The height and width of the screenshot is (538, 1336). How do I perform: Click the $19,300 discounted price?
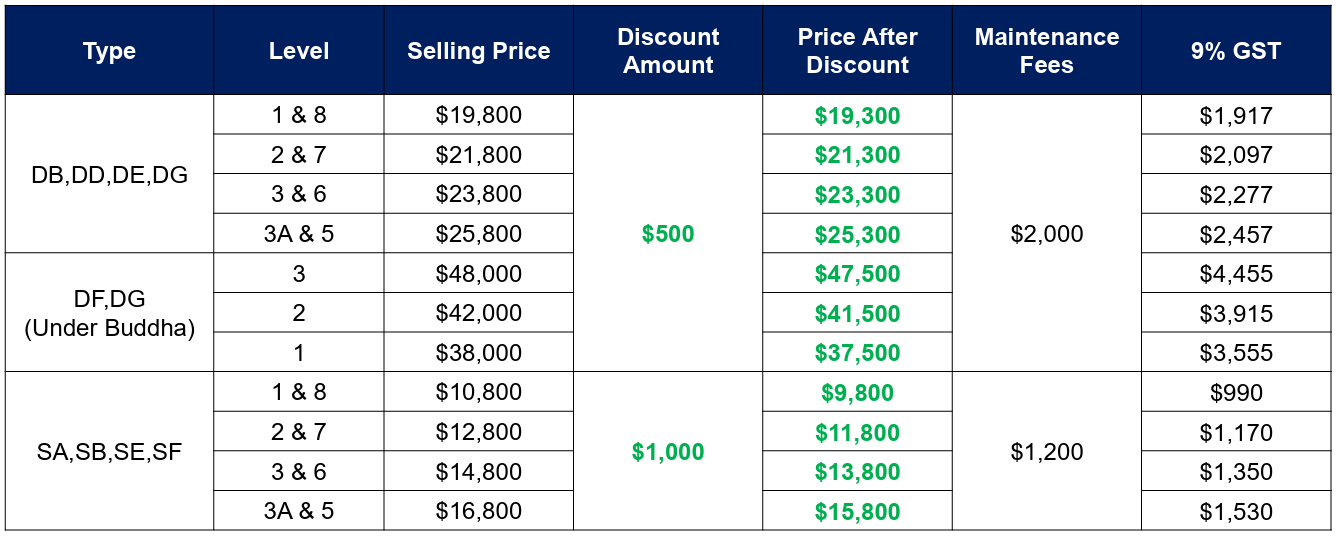(857, 115)
